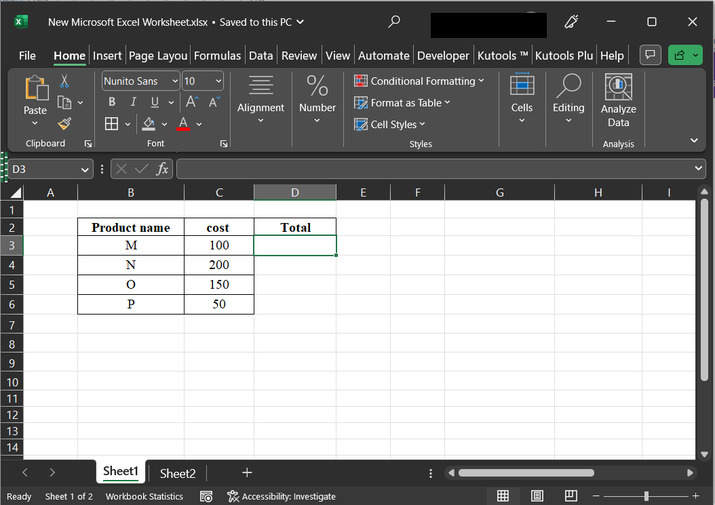Screen dimensions: 715x505
Task: Select the Format Painter brush
Action: [x=65, y=123]
